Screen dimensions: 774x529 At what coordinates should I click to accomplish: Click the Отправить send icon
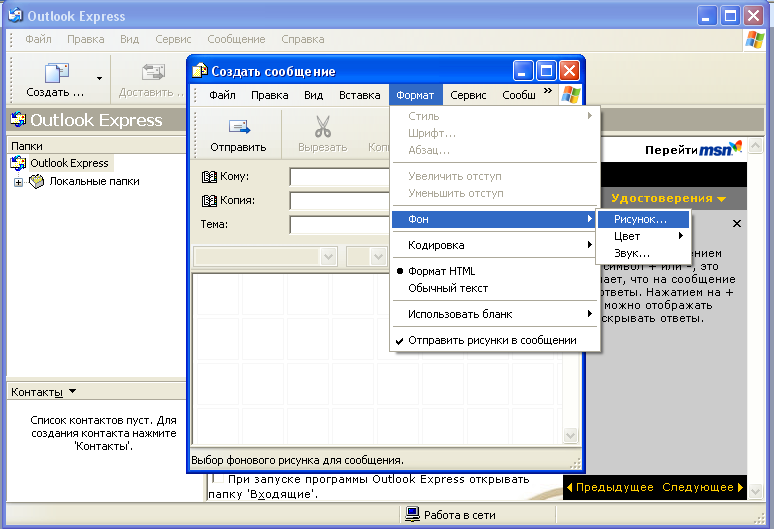click(239, 126)
